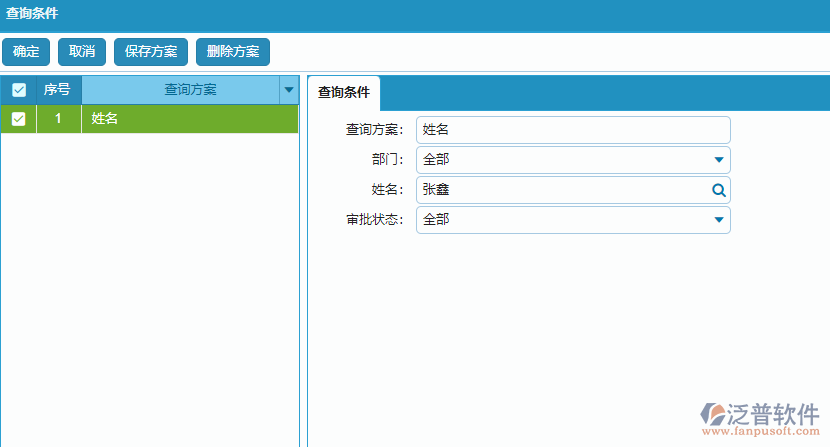The height and width of the screenshot is (447, 830).
Task: Click the 泛普软件 logo icon
Action: [719, 413]
